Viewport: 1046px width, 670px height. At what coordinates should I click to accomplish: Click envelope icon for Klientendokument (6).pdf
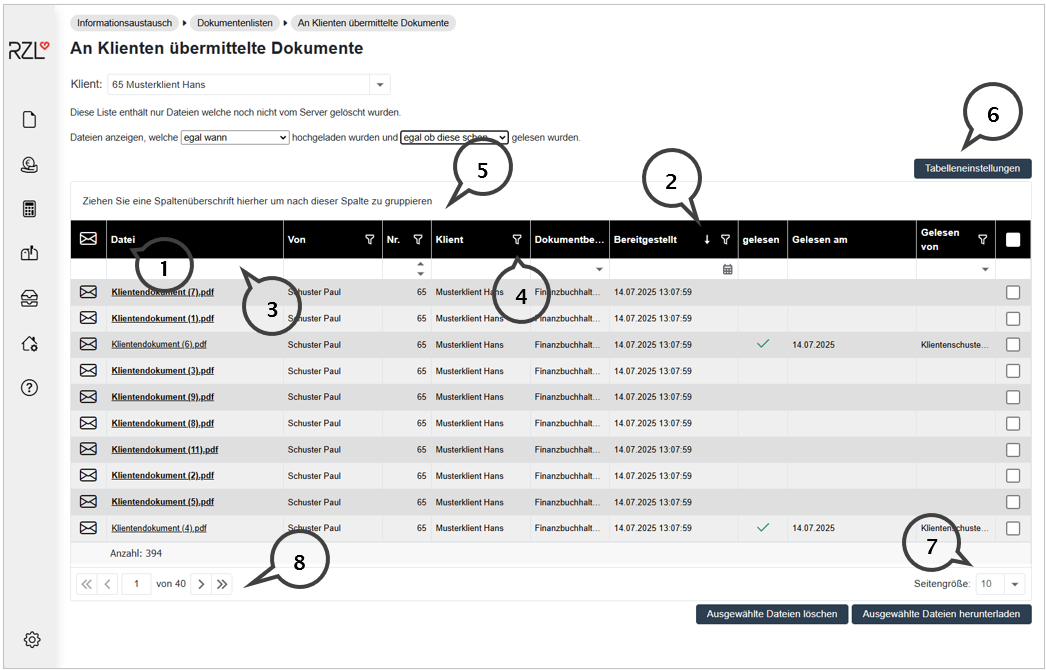[88, 344]
